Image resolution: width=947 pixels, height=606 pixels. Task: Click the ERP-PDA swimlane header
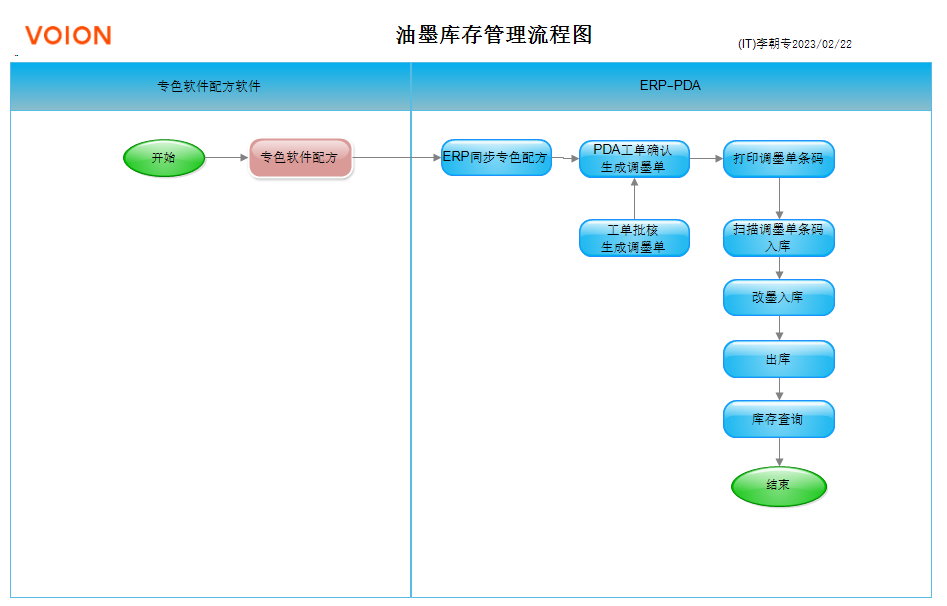coord(671,86)
